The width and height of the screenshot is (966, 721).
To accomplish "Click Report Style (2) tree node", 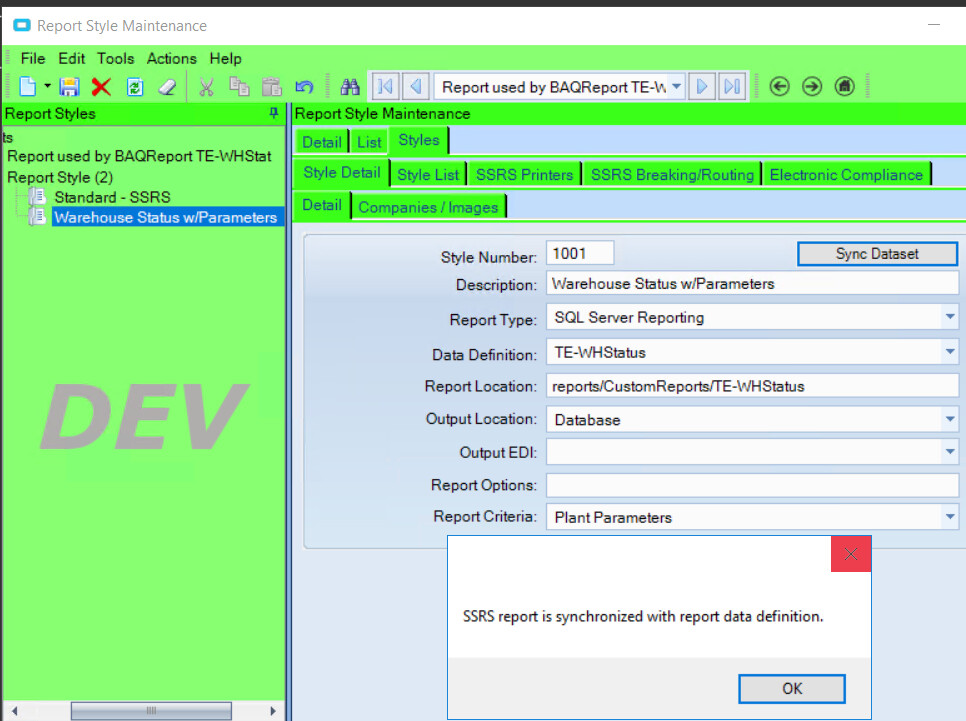I will [x=60, y=177].
